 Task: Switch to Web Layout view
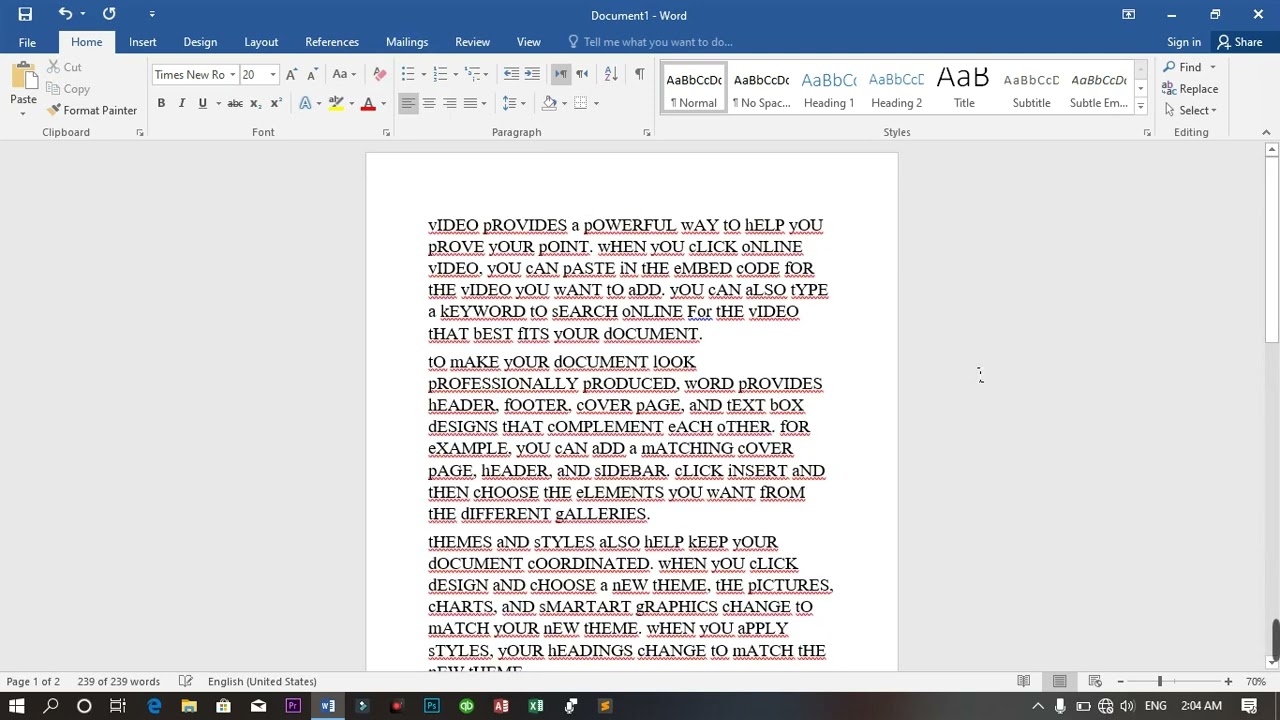[1095, 681]
